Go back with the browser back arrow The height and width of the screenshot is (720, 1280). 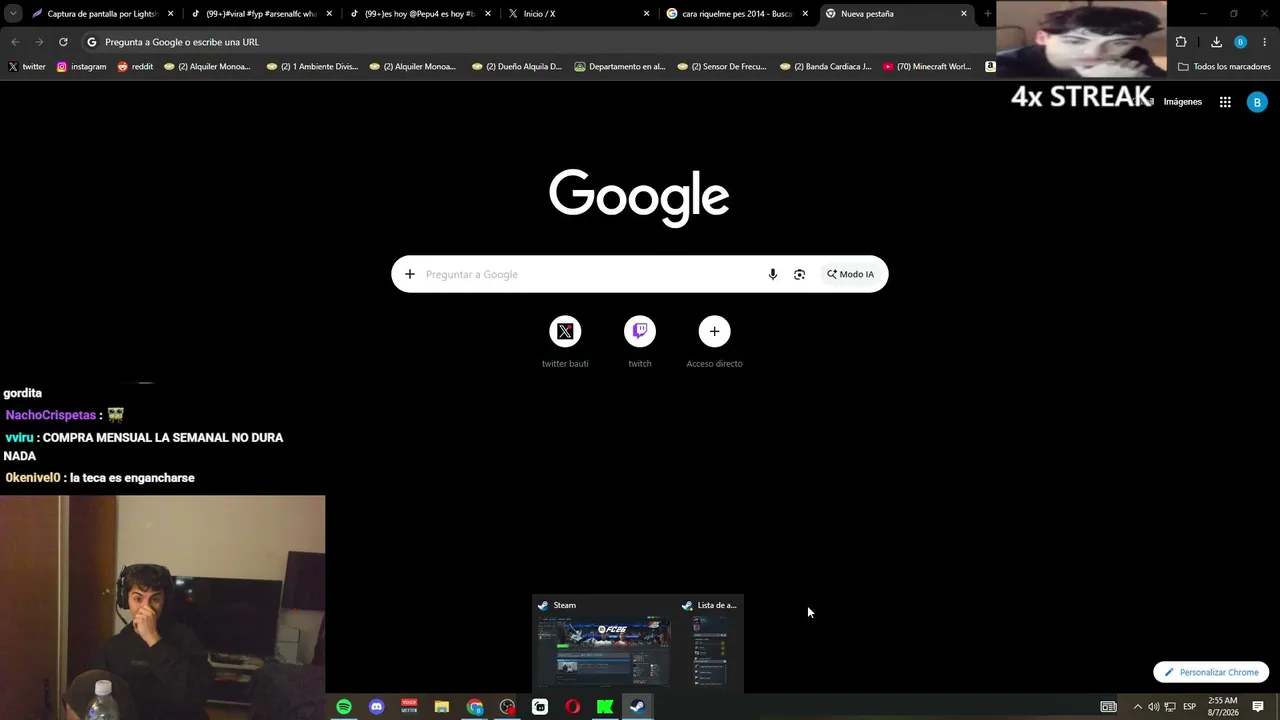point(15,42)
